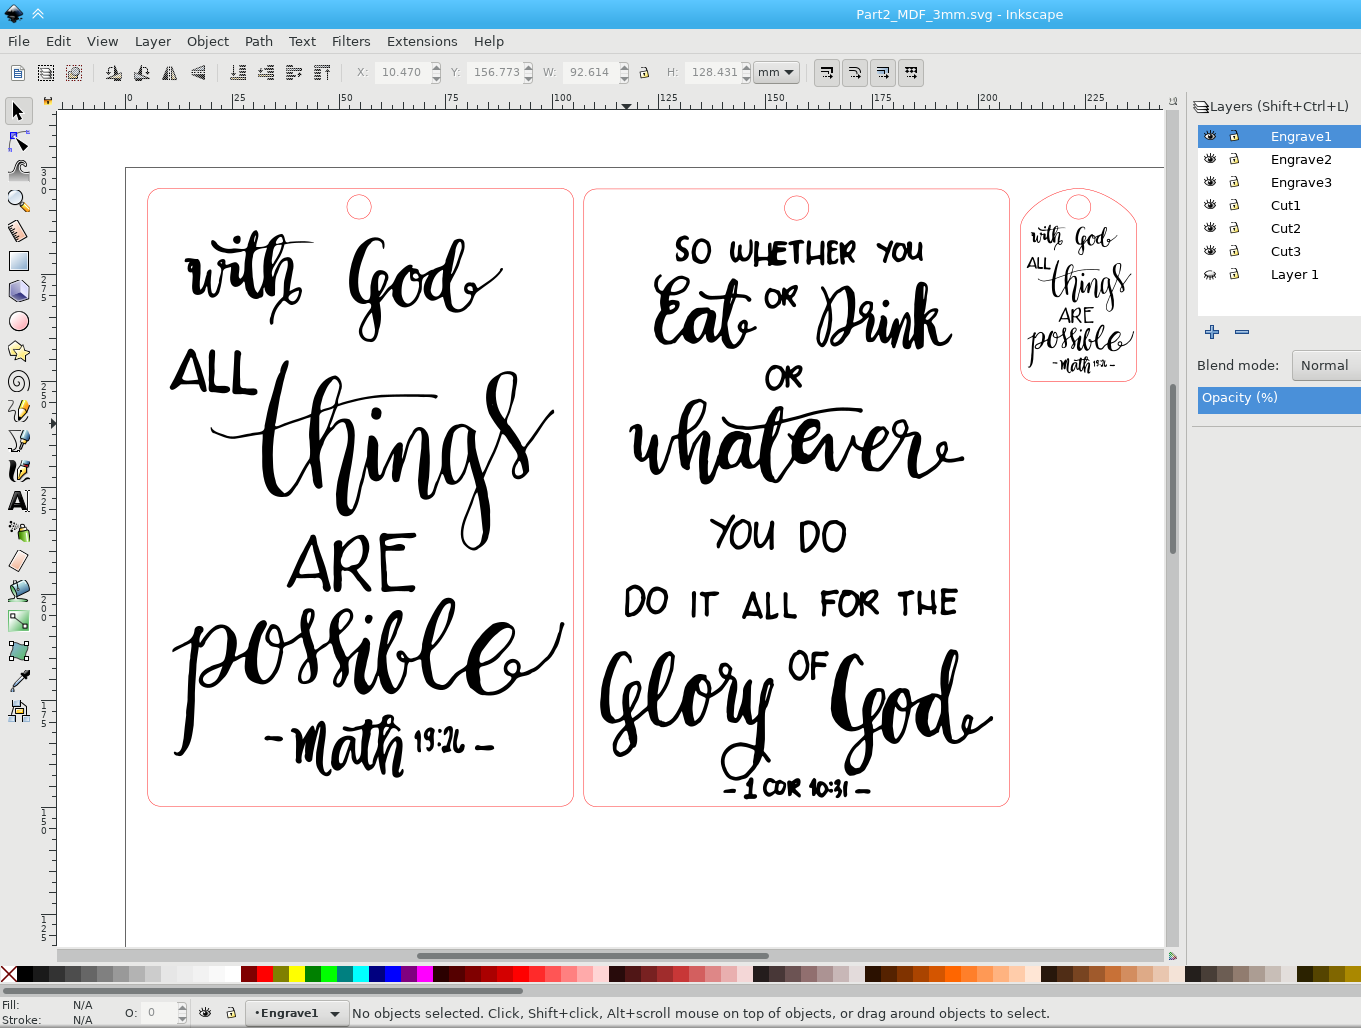Select the Pencil freehand tool
The height and width of the screenshot is (1028, 1361).
click(x=18, y=411)
